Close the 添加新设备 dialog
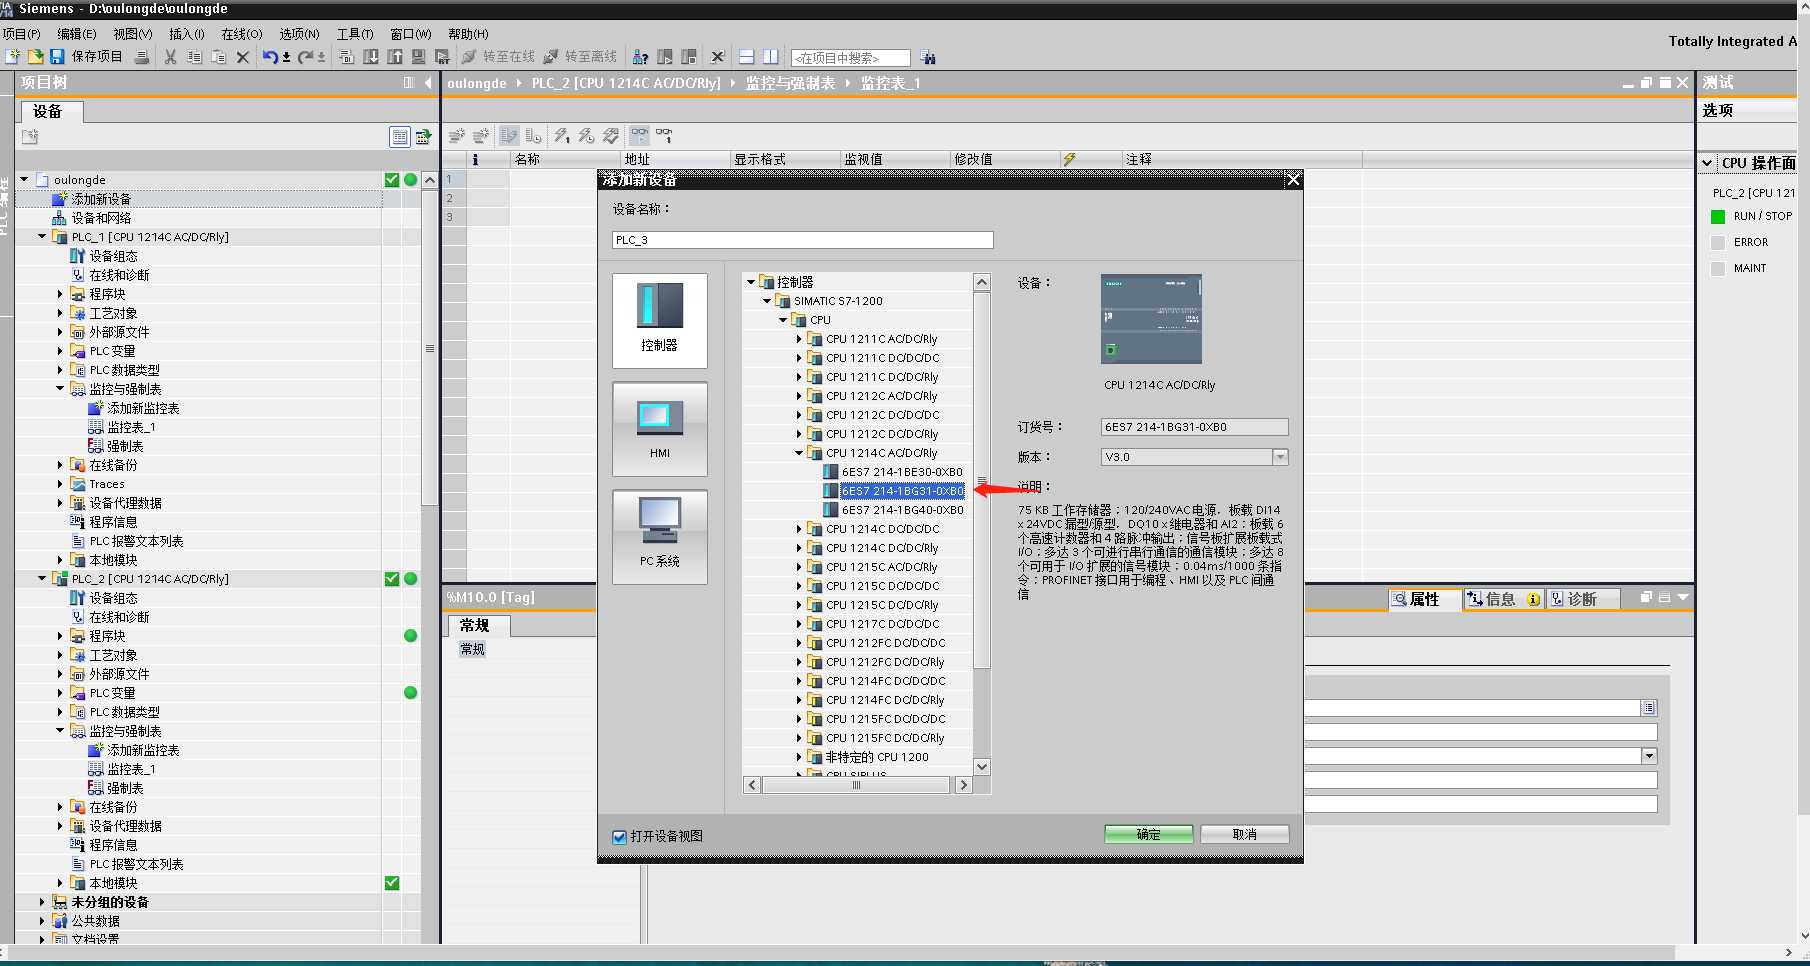The height and width of the screenshot is (966, 1810). pyautogui.click(x=1293, y=179)
